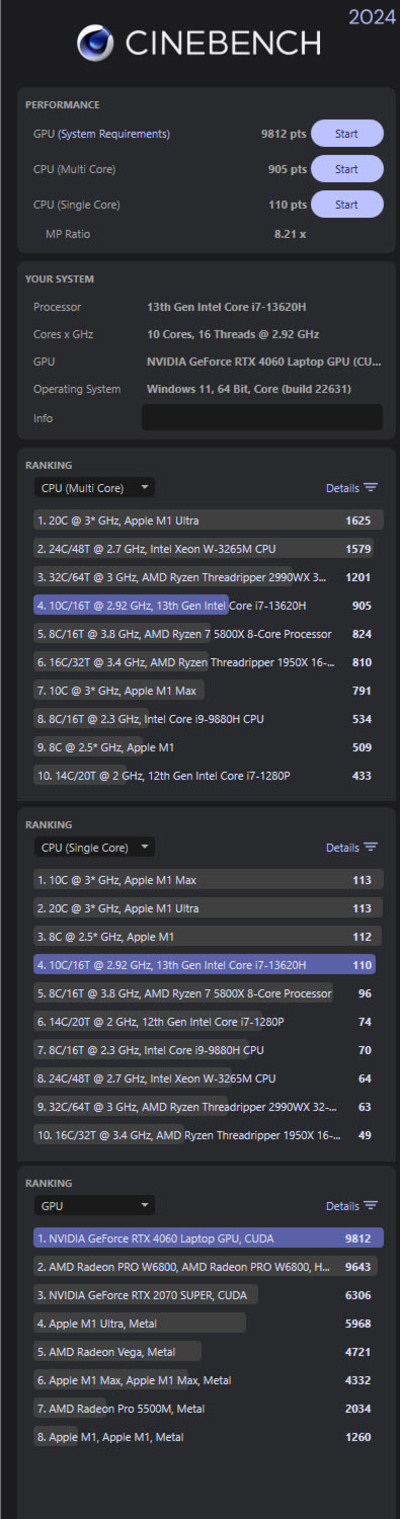Open the Details link in the single core ranking
400x1519 pixels.
[342, 847]
